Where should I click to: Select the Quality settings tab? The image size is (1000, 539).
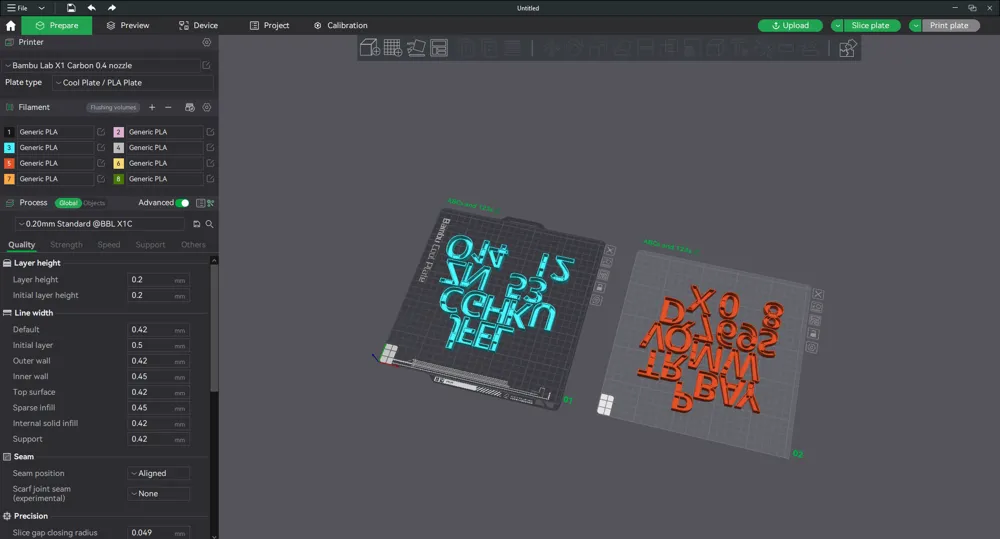click(22, 245)
